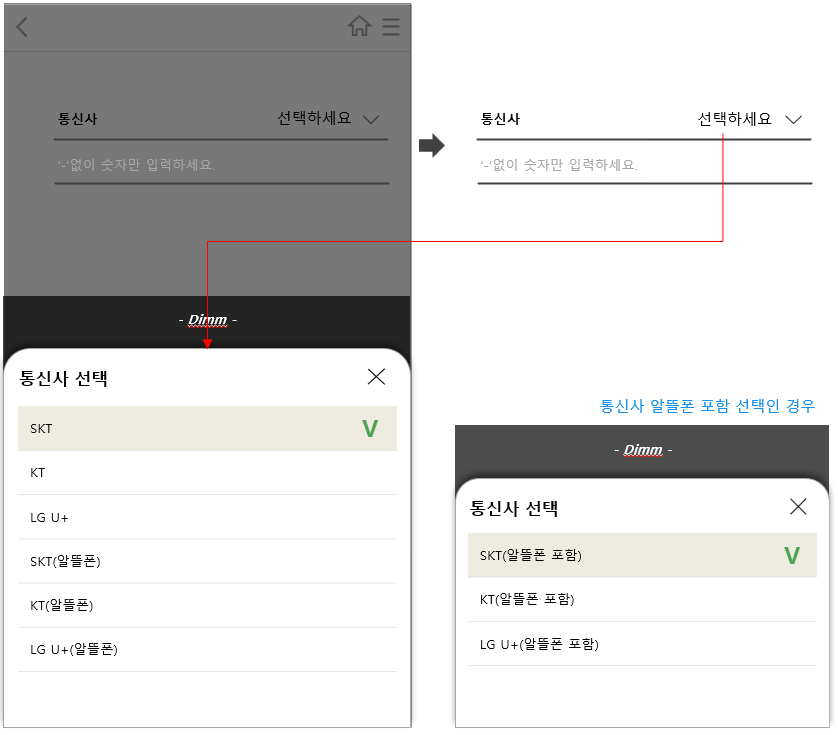The width and height of the screenshot is (838, 735).
Task: Close the 통신사 선택 bottom sheet
Action: (x=376, y=377)
